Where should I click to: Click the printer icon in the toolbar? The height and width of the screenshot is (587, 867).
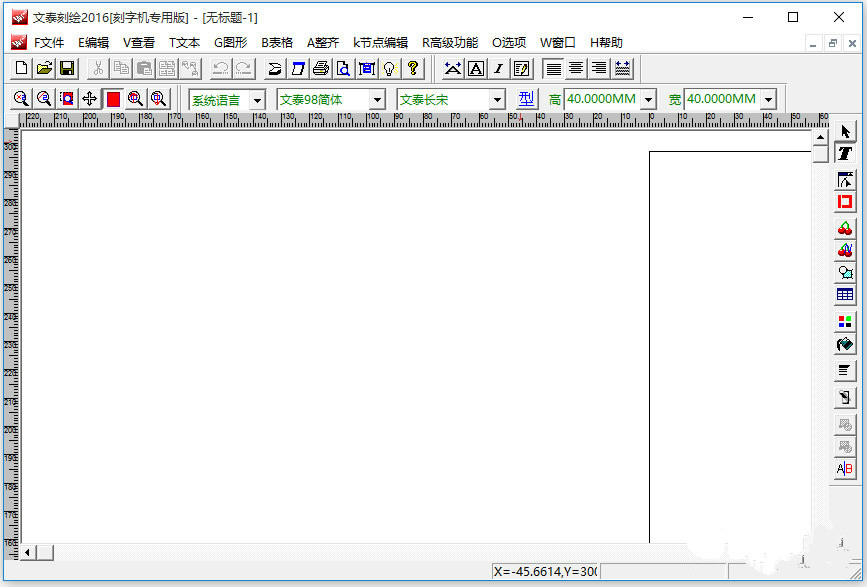click(320, 69)
